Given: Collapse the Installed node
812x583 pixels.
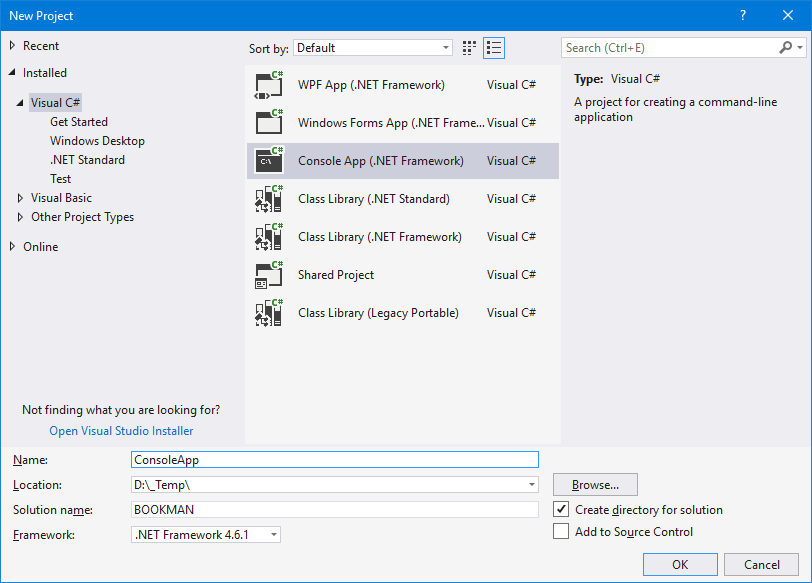Looking at the screenshot, I should (12, 72).
